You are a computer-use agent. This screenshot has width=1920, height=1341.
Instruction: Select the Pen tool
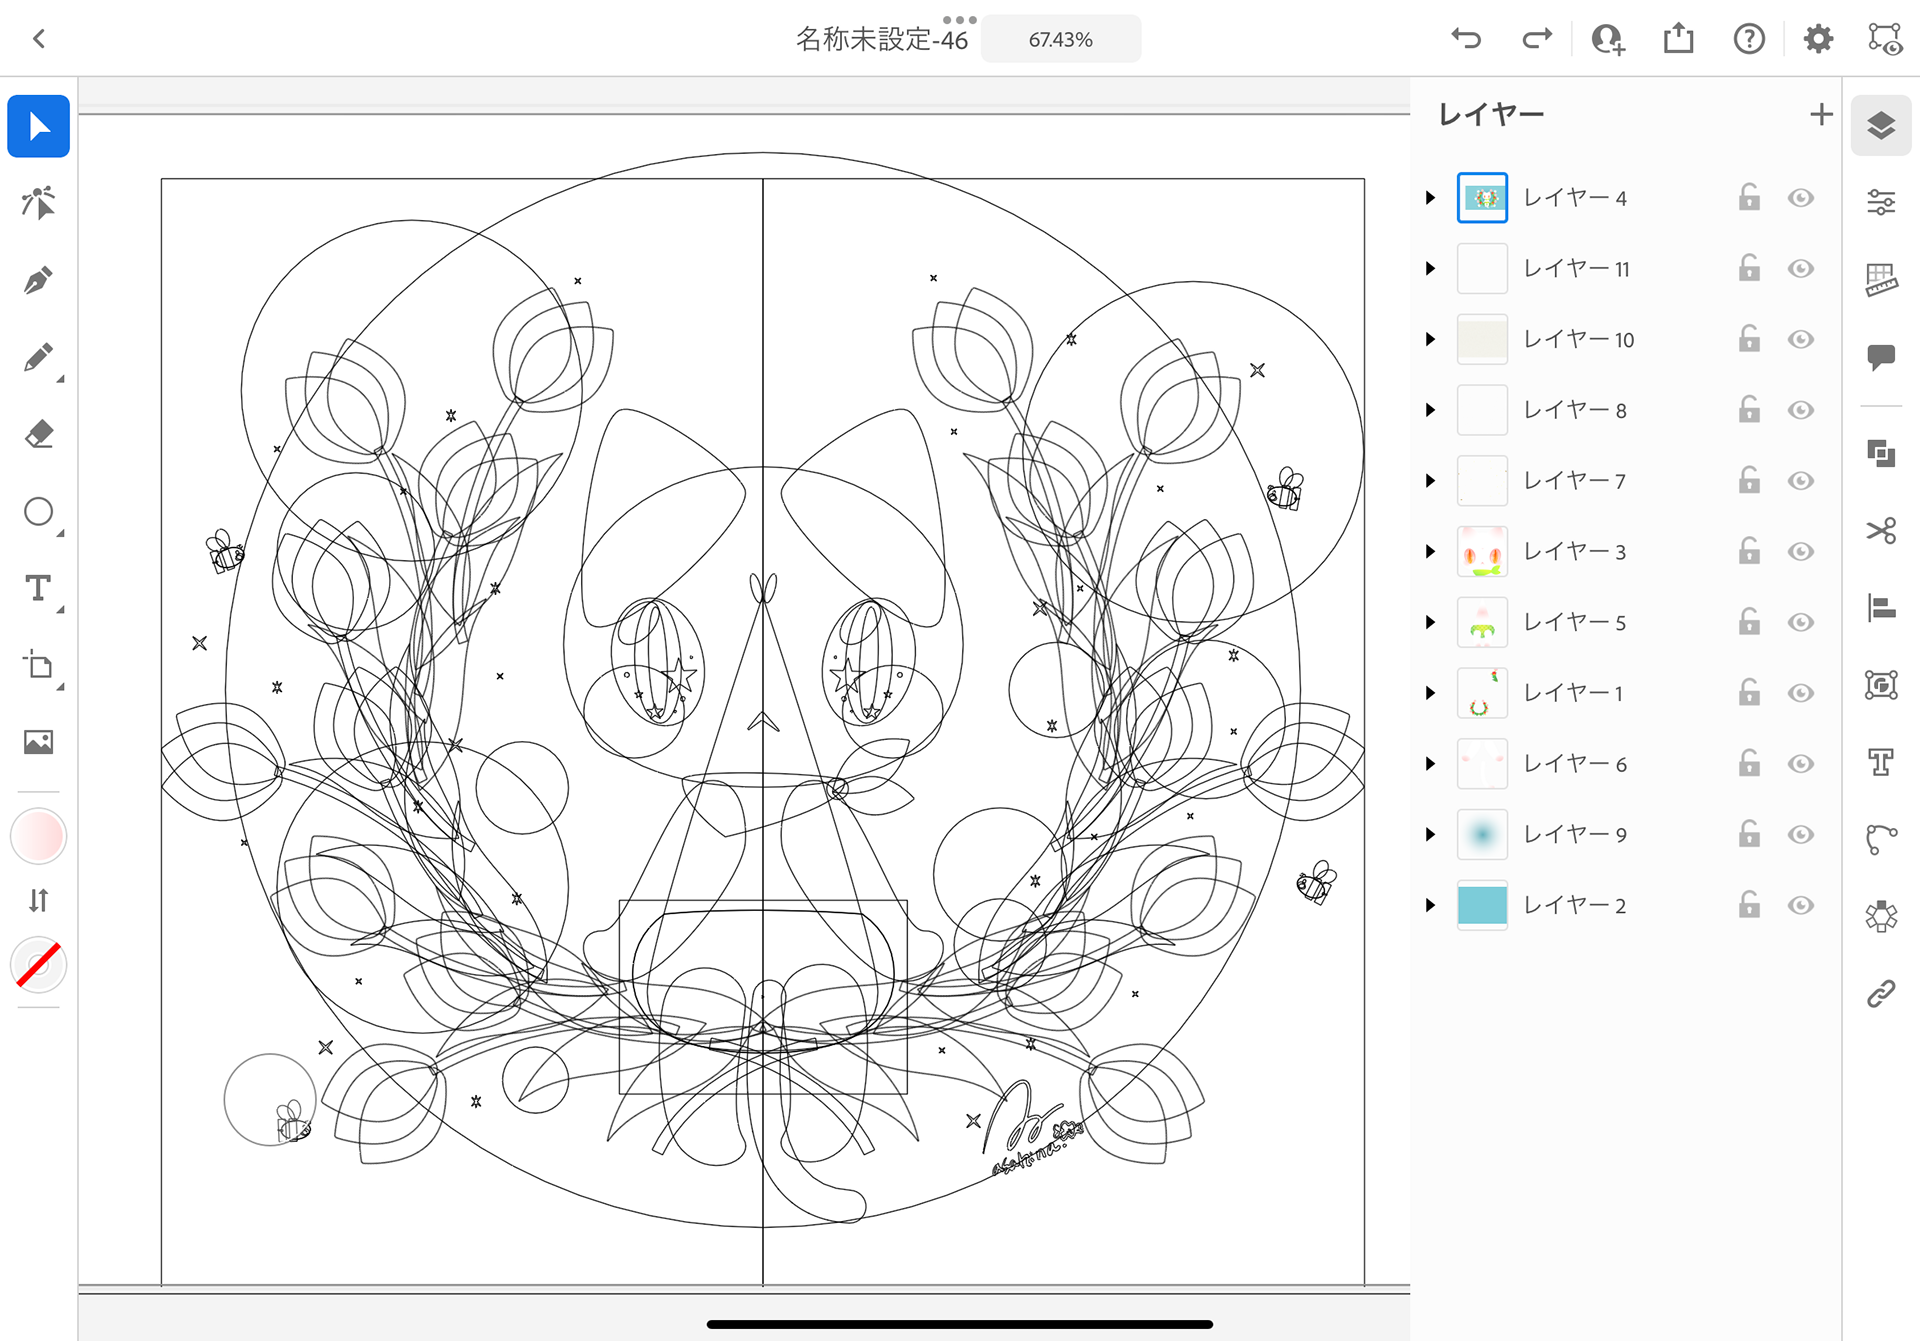38,280
